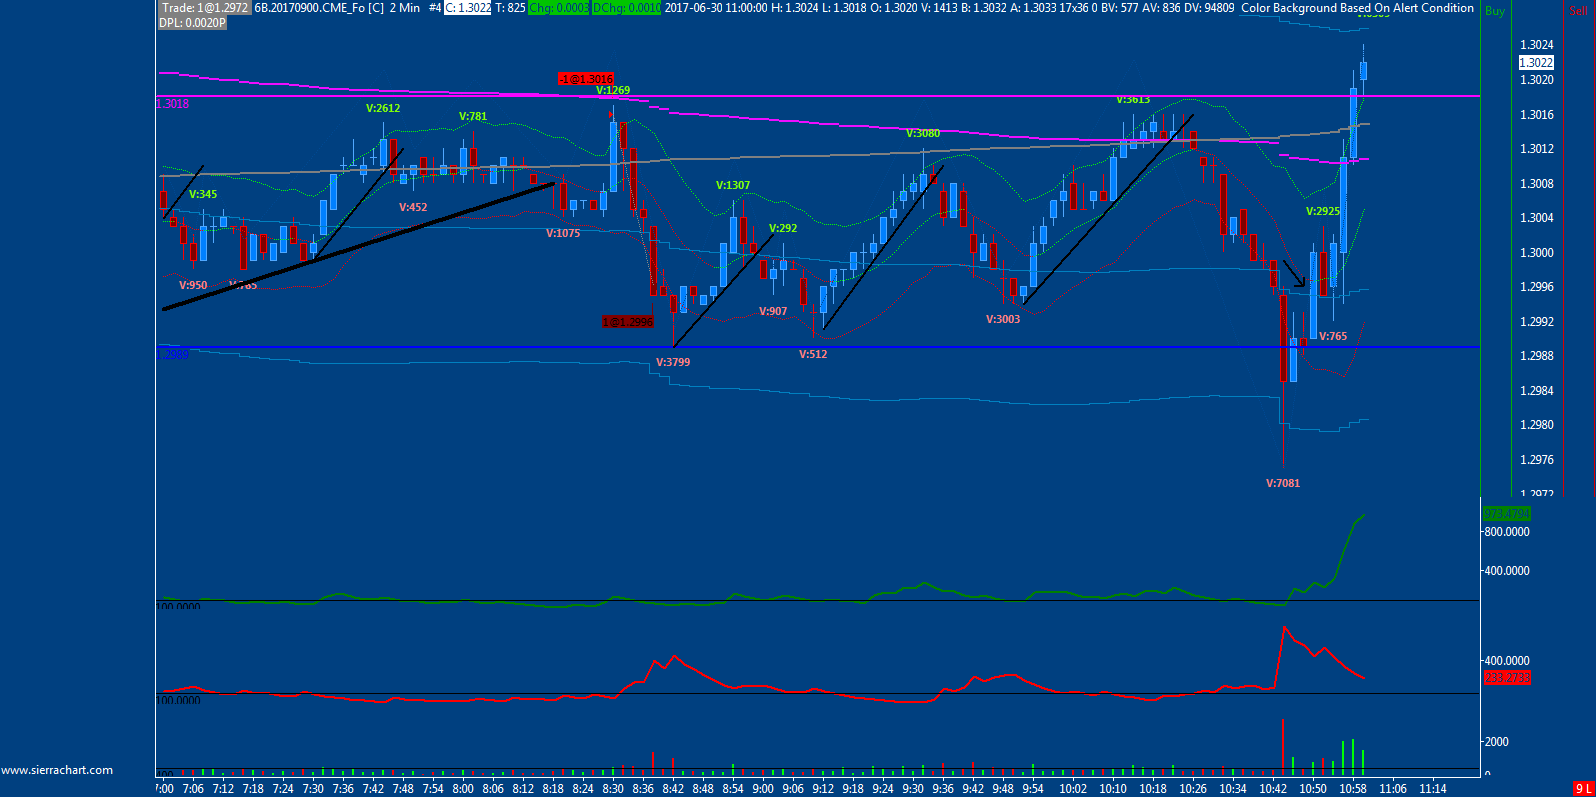Click the 7:30 time axis label
The image size is (1596, 797).
(313, 789)
